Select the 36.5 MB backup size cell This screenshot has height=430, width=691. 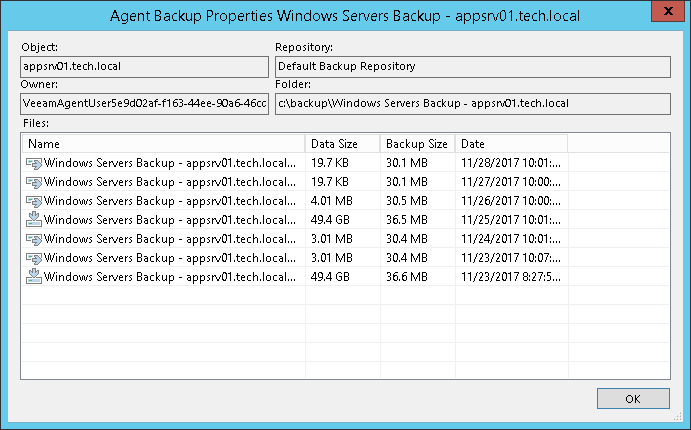(407, 219)
